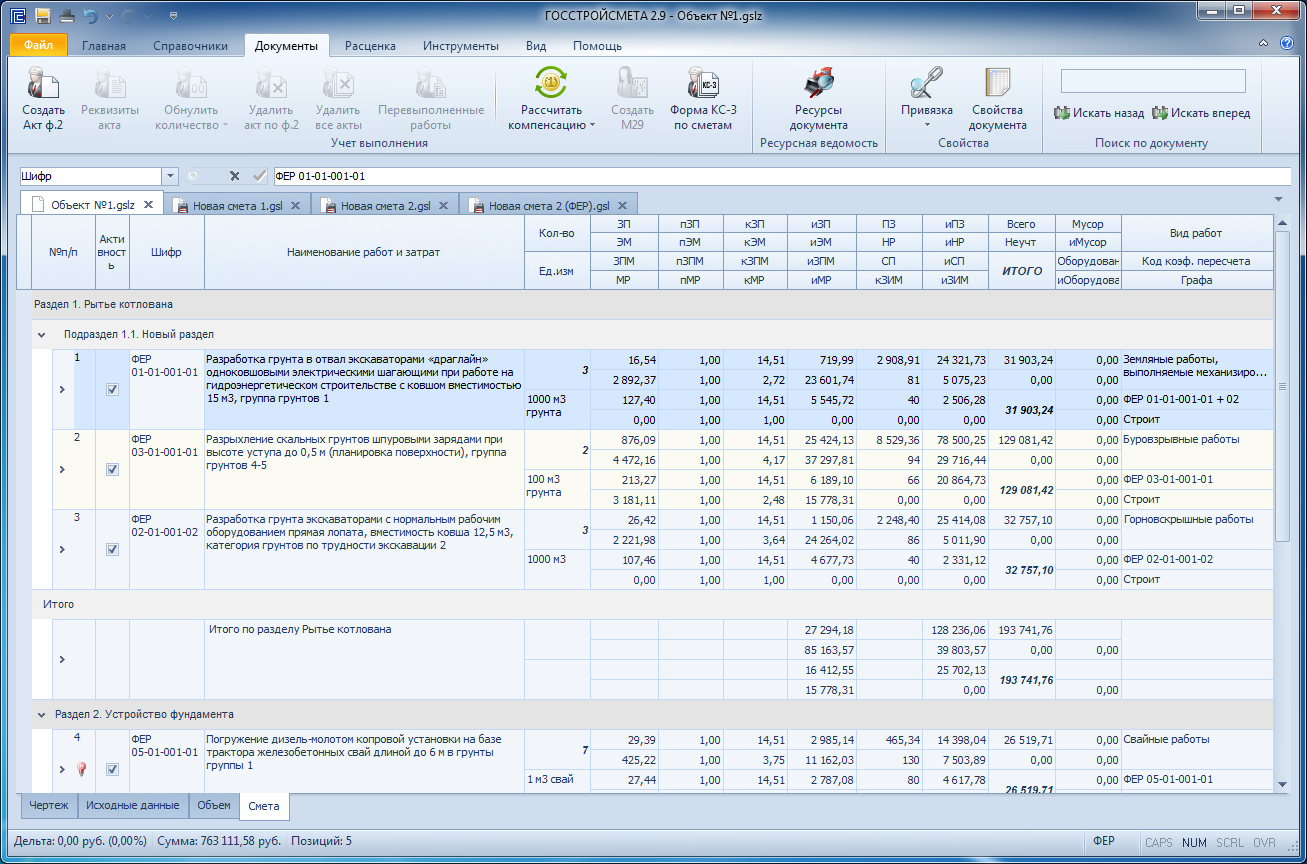Viewport: 1307px width, 864px height.
Task: Open the application logo menu icon
Action: click(16, 16)
